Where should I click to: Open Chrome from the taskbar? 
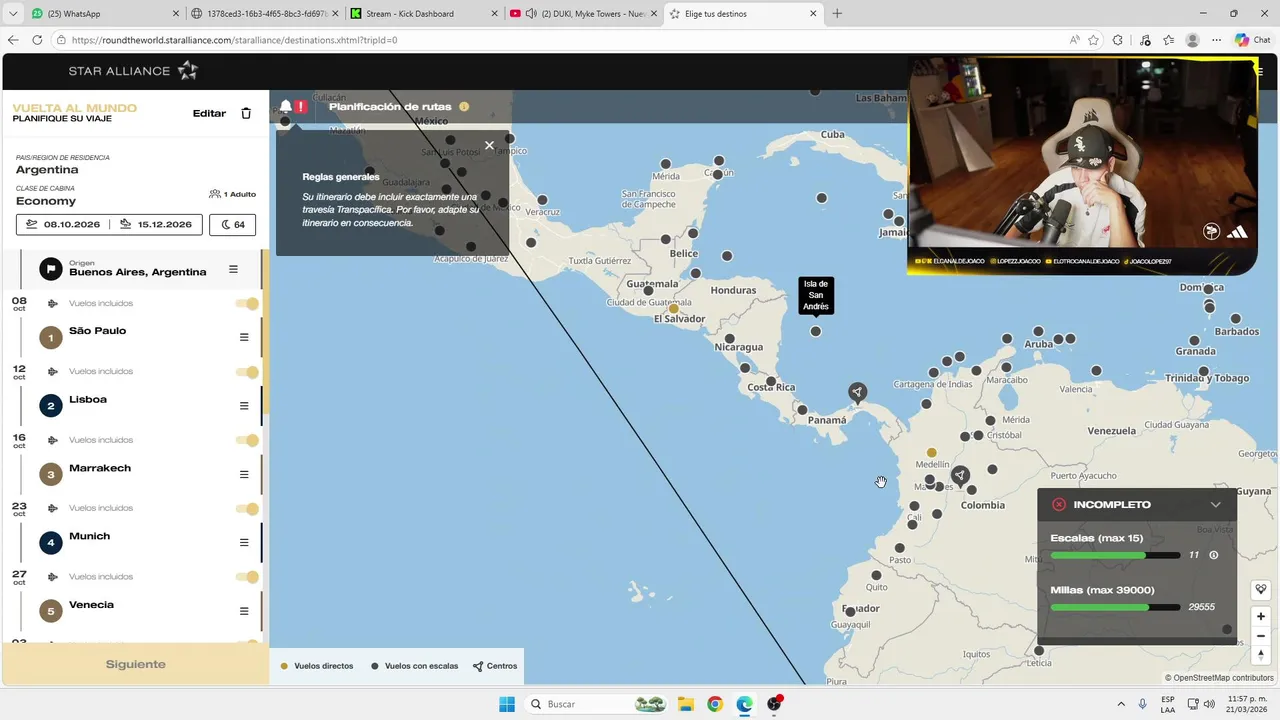[x=714, y=704]
